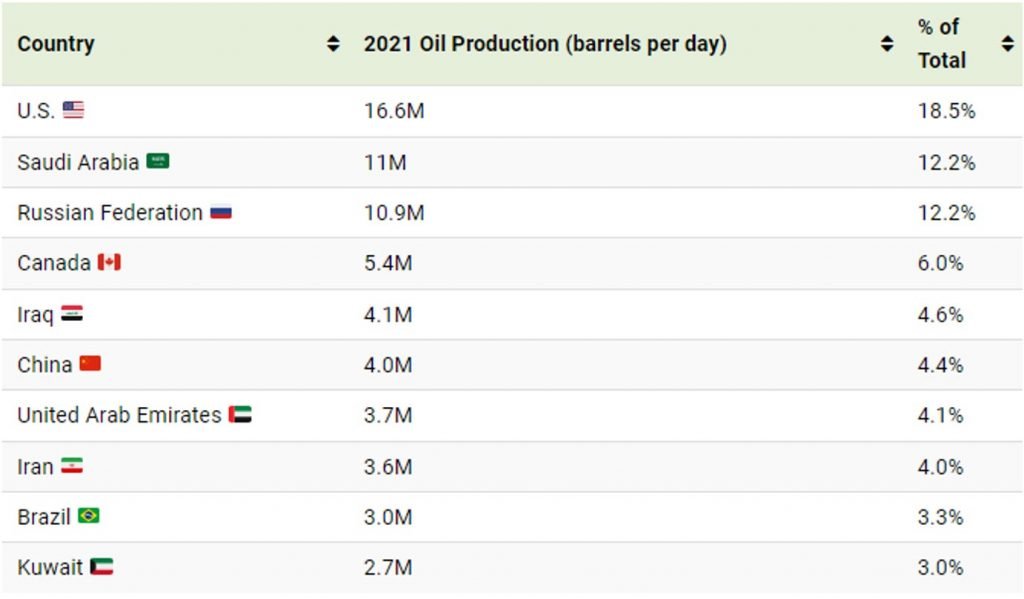Sort table by Country column arrows
This screenshot has height=599, width=1024.
pos(333,44)
